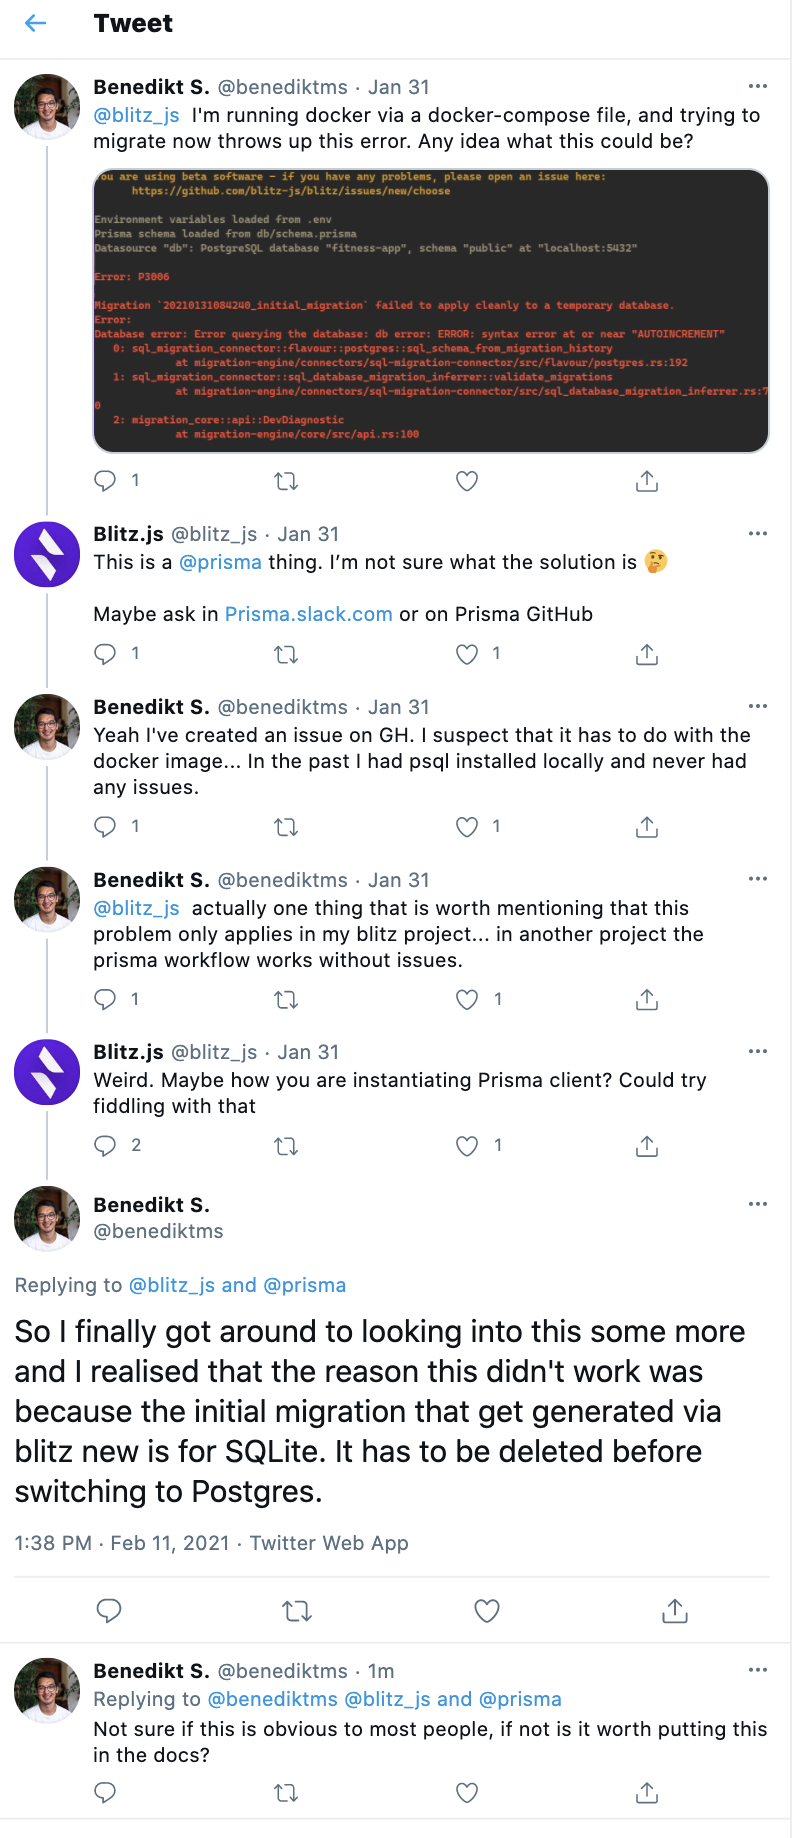The height and width of the screenshot is (1838, 806).
Task: Like the main SQLite migration tweet
Action: [486, 1610]
